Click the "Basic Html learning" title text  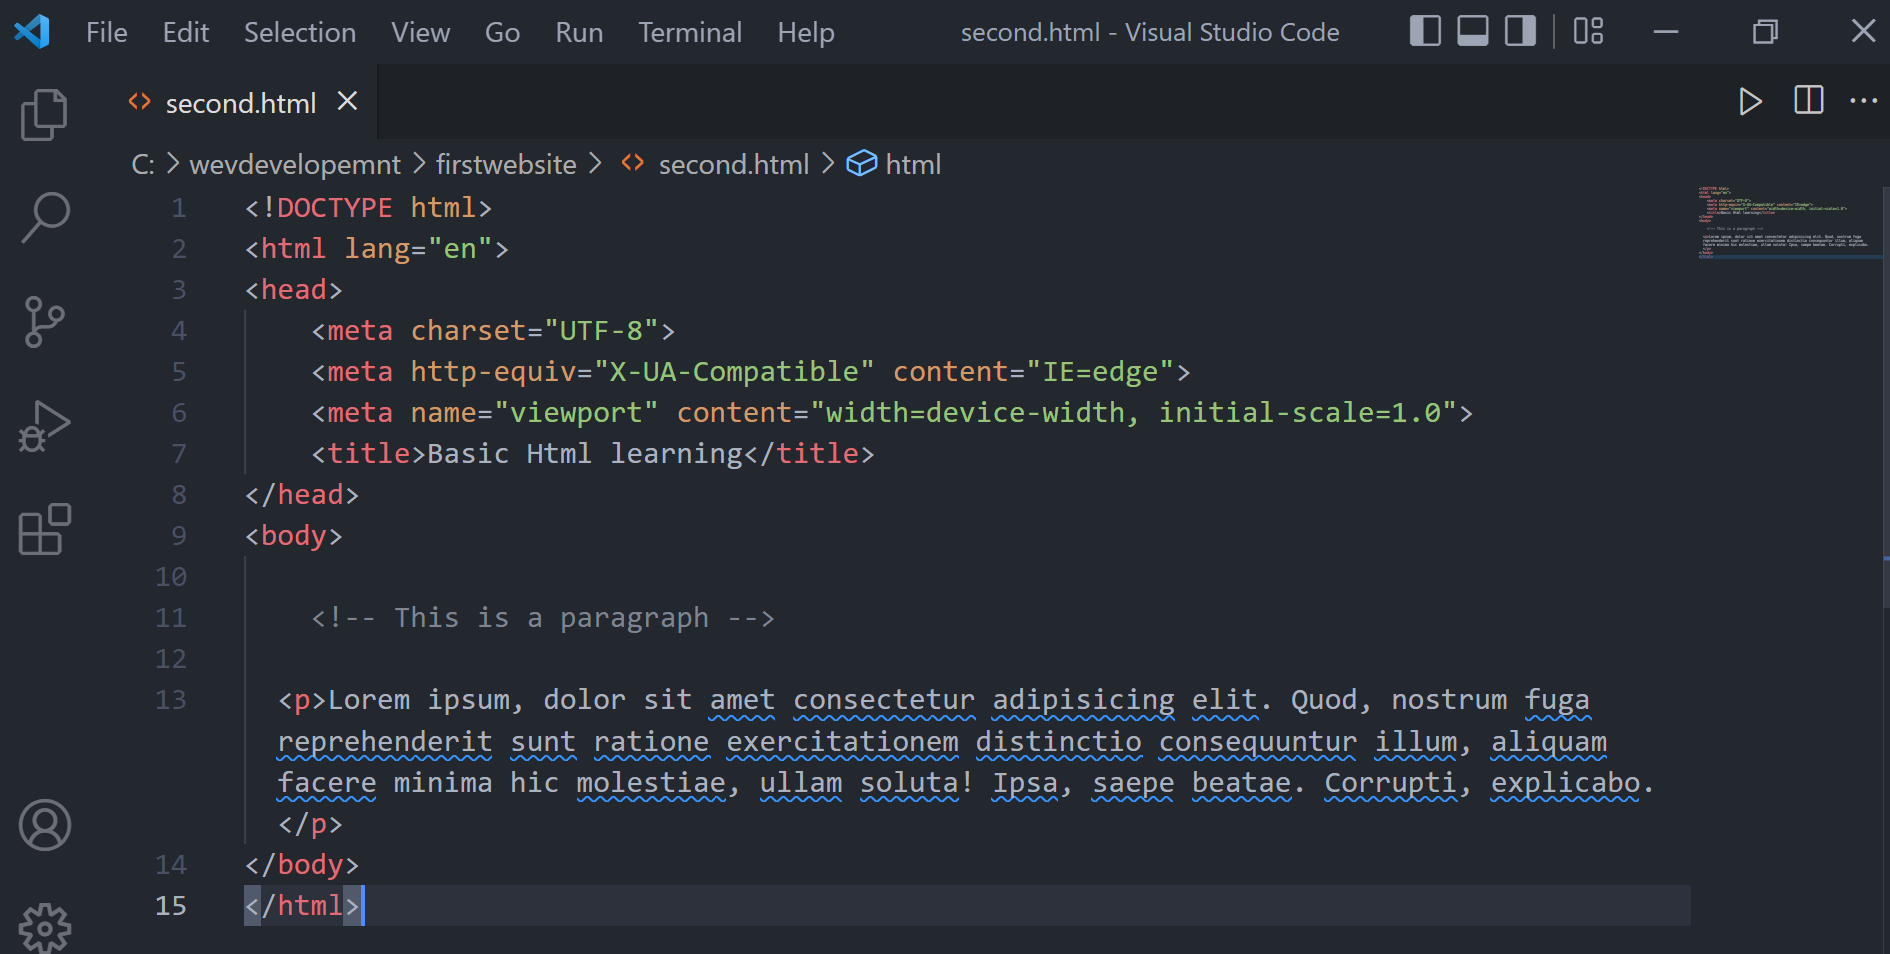[x=585, y=454]
